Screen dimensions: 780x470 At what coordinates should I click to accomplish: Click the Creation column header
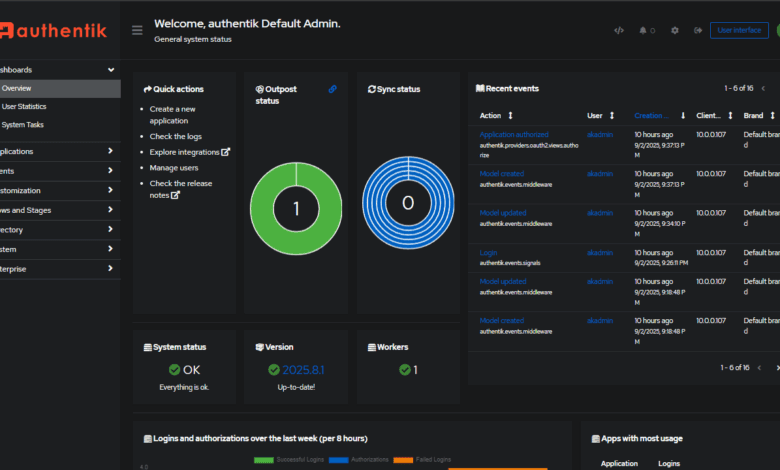click(651, 115)
